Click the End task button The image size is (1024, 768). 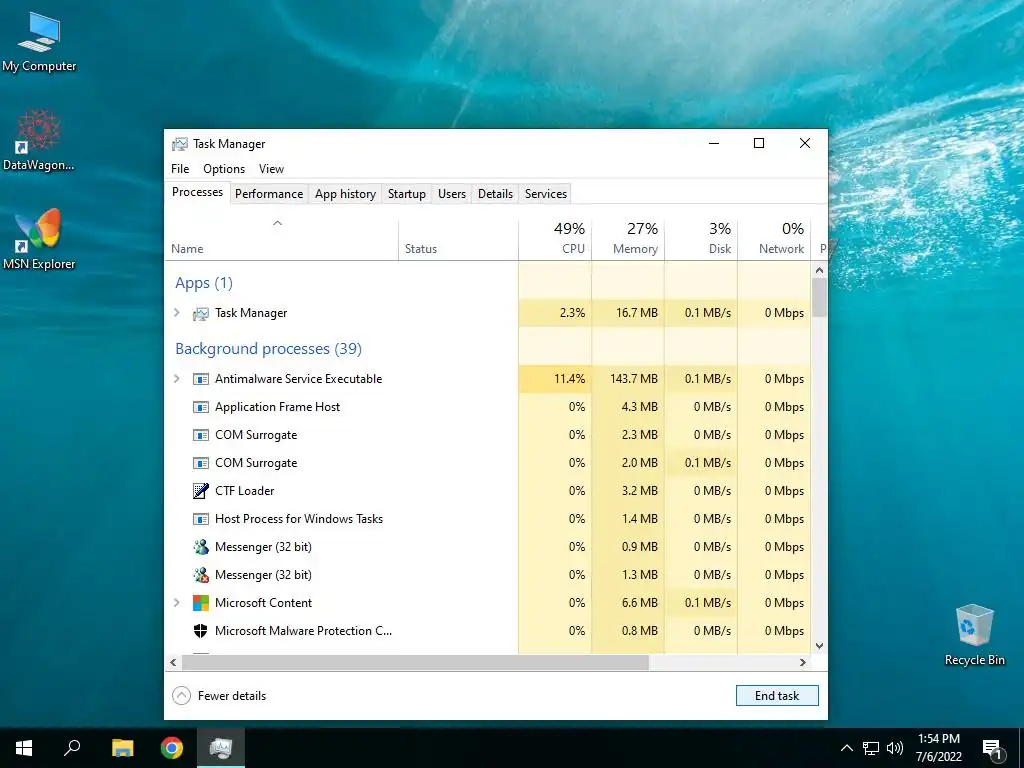pos(777,696)
